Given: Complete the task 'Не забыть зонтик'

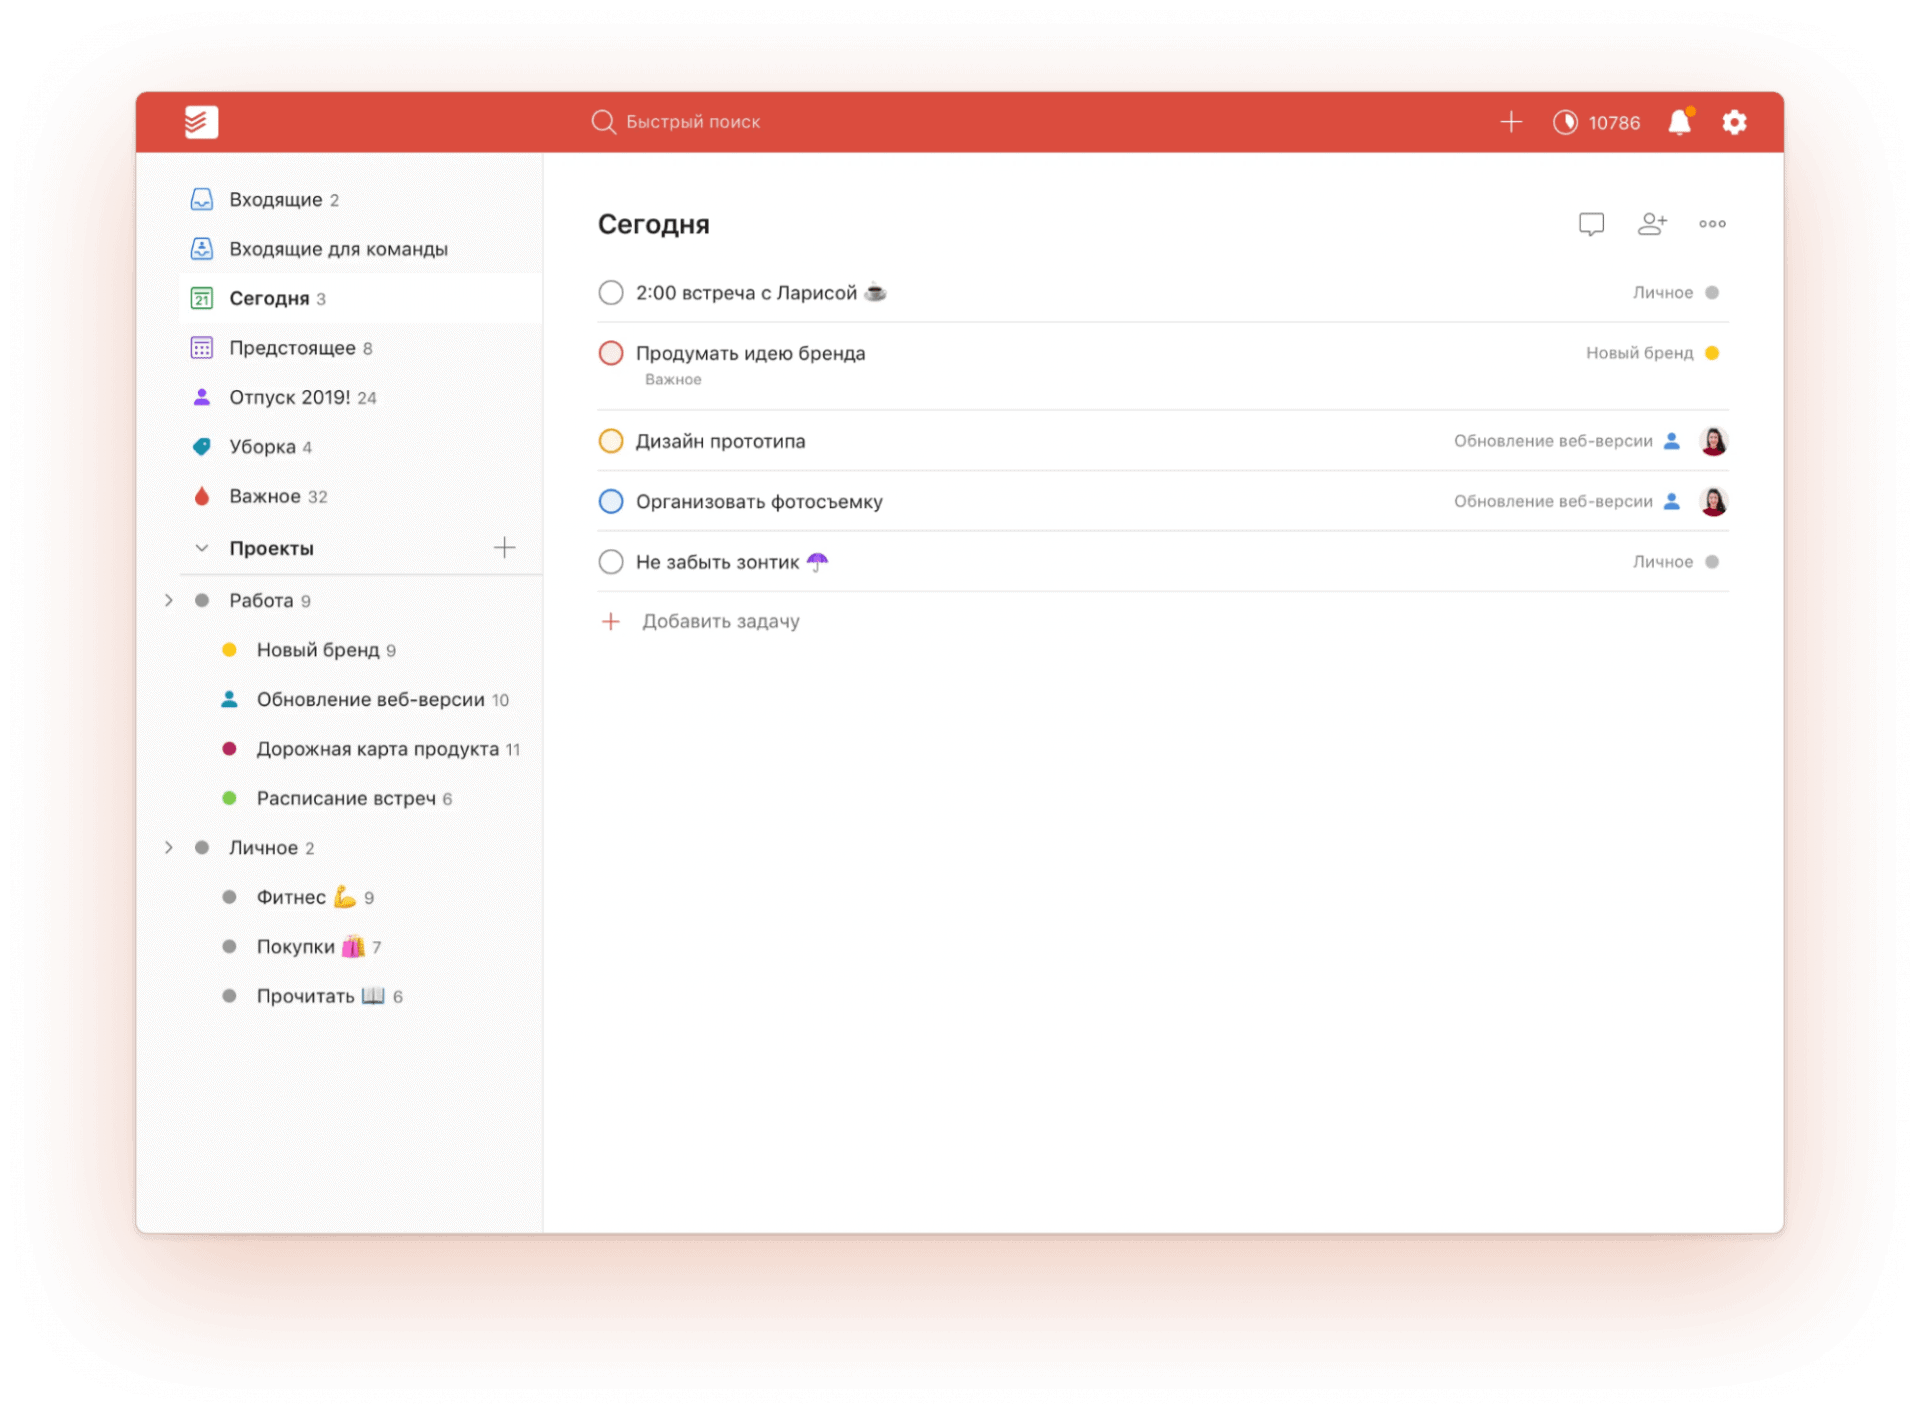Looking at the screenshot, I should (x=611, y=561).
